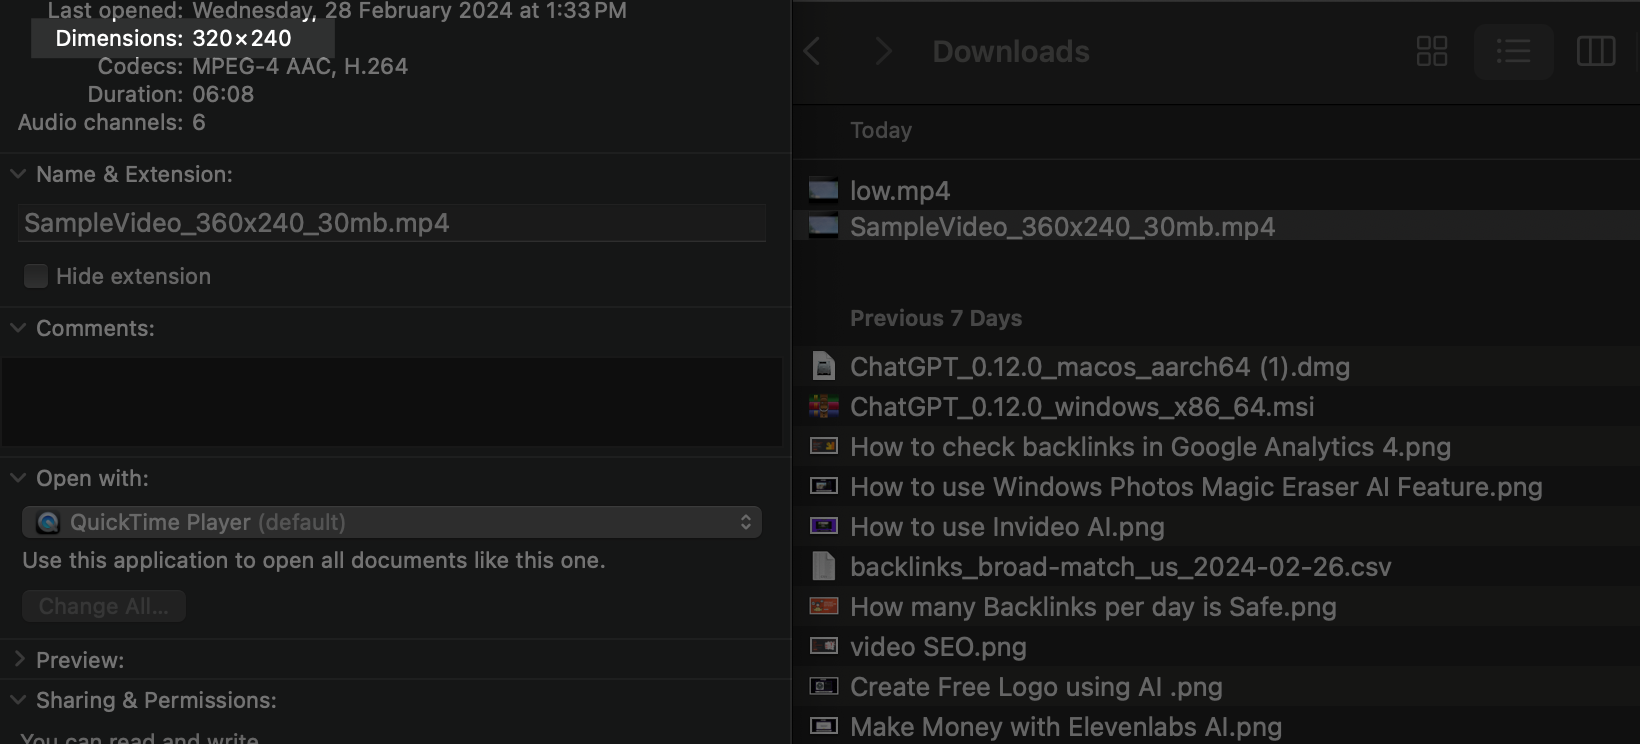Open the QuickTime Player app dropdown

[391, 522]
